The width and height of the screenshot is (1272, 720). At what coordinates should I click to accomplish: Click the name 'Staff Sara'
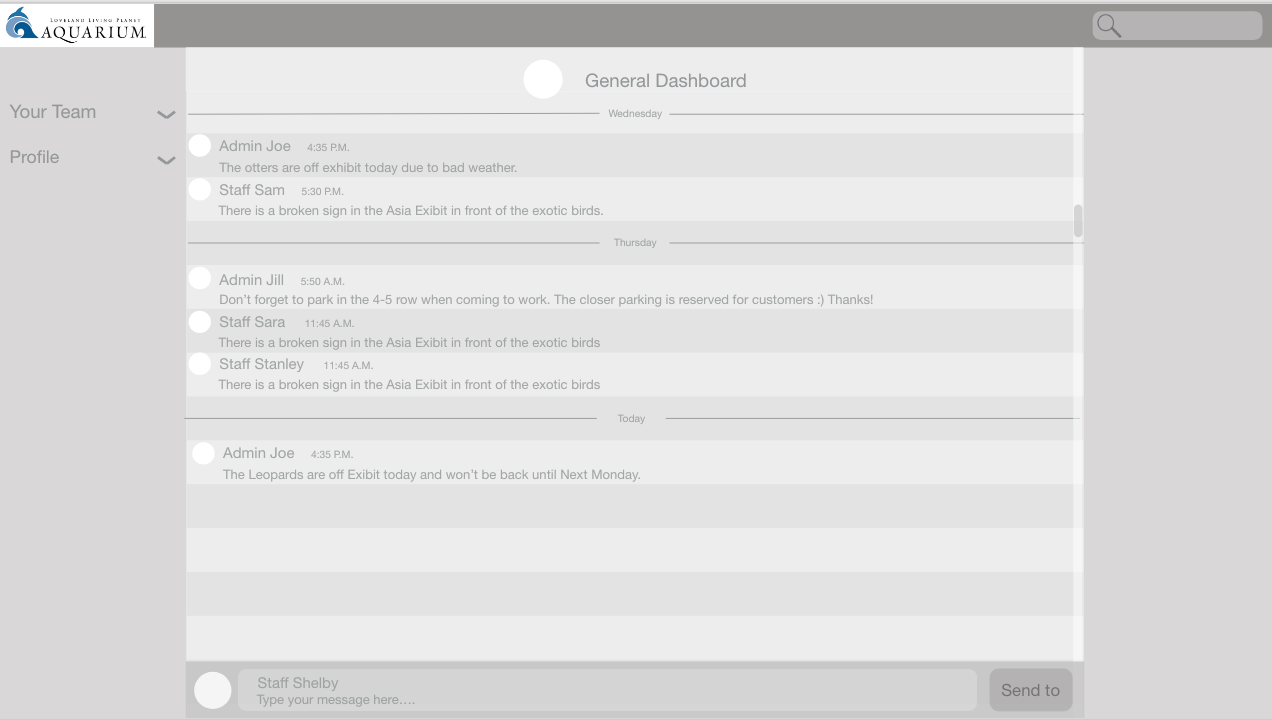click(252, 322)
